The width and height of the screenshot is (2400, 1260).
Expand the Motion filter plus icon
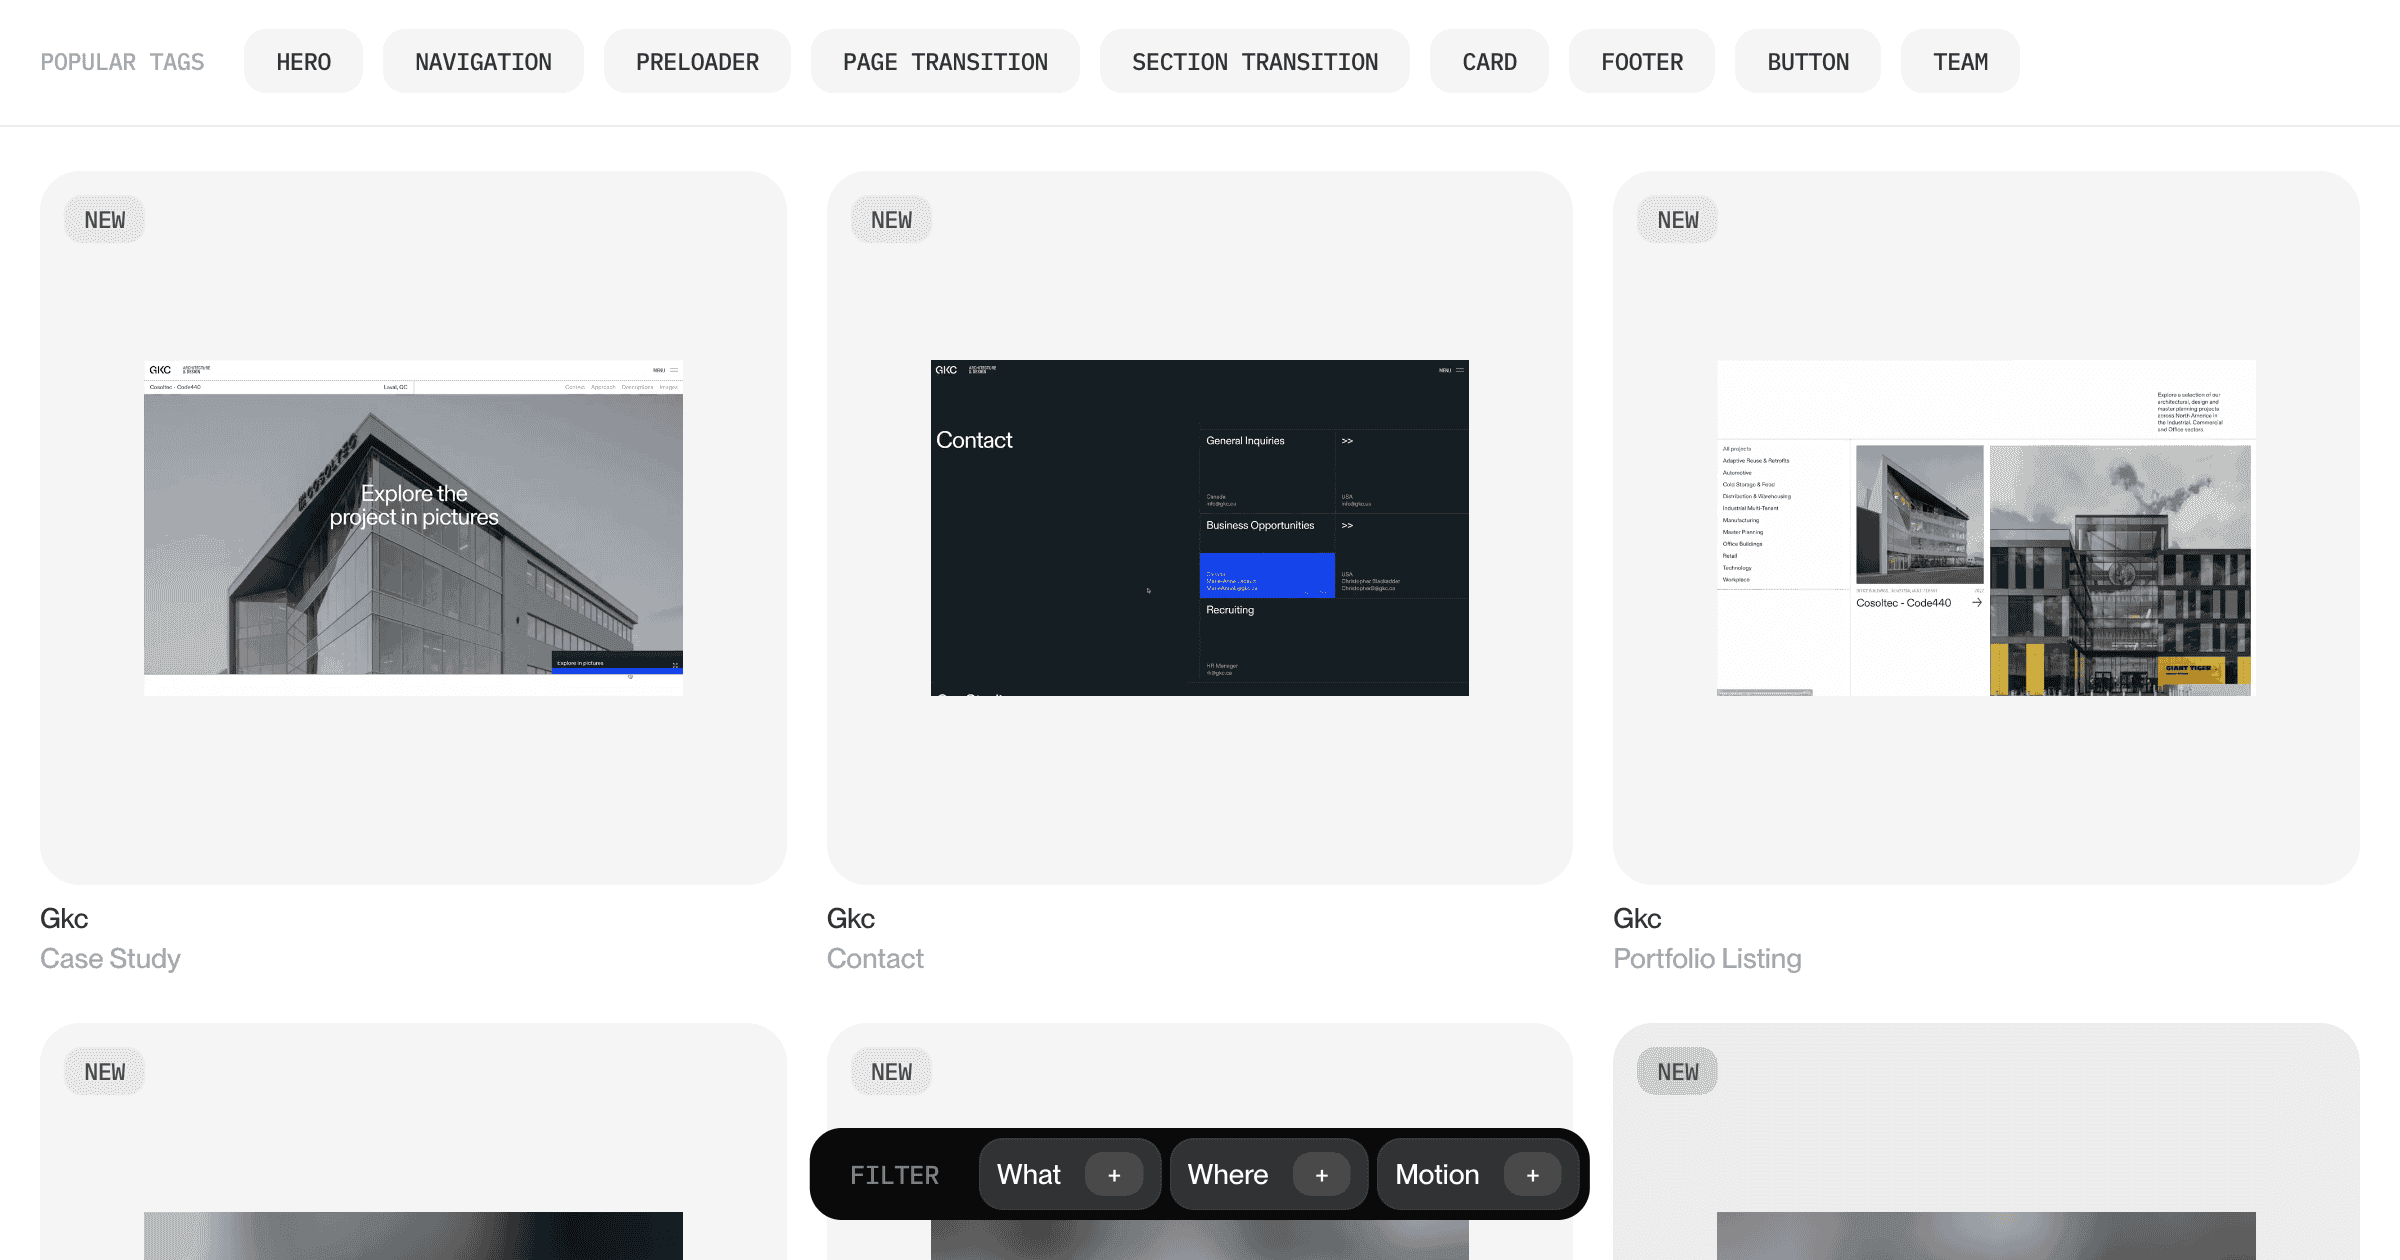tap(1532, 1175)
